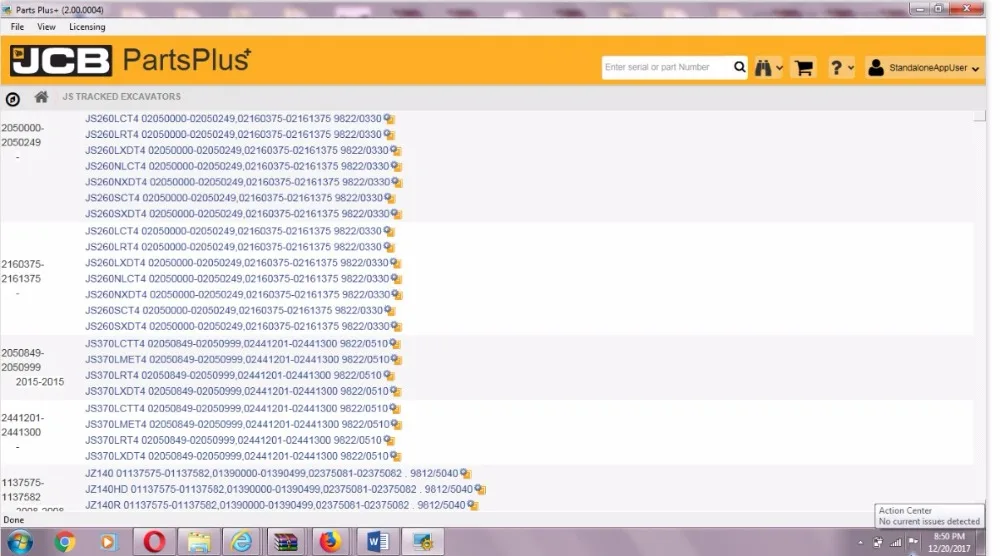Click catalogue icon beside JZ140 9812/5040 row
This screenshot has height=556, width=1000.
tap(466, 474)
